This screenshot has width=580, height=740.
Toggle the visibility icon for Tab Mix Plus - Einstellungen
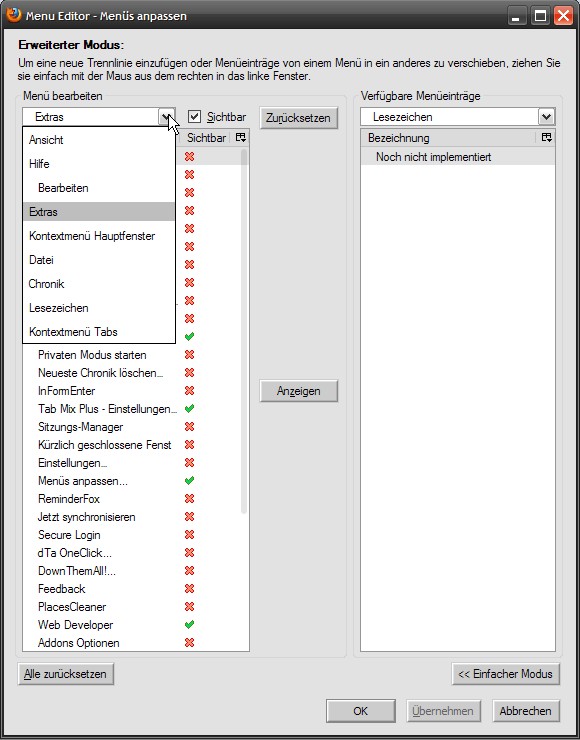click(x=189, y=409)
